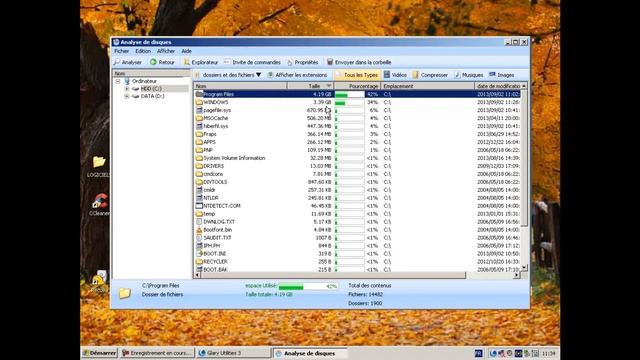
Task: Select the SAUDIT.TXT file icon
Action: click(199, 238)
